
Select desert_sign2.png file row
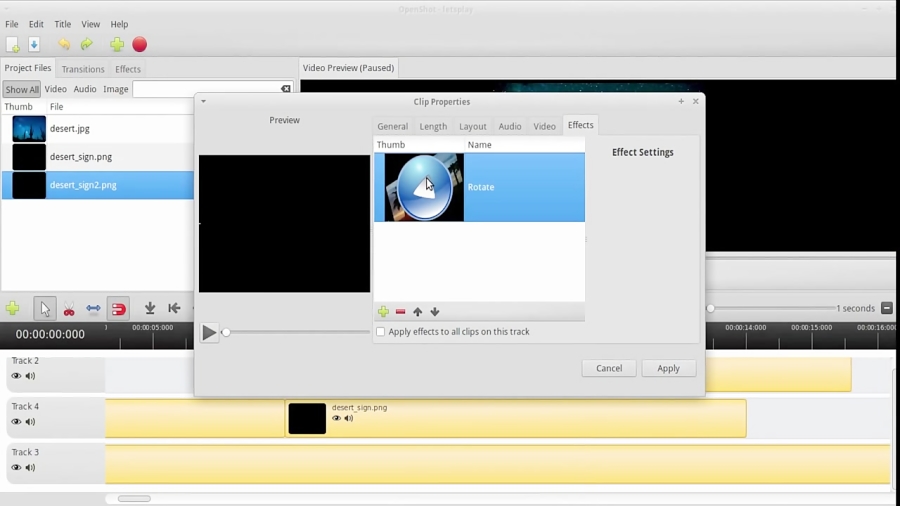tap(98, 185)
